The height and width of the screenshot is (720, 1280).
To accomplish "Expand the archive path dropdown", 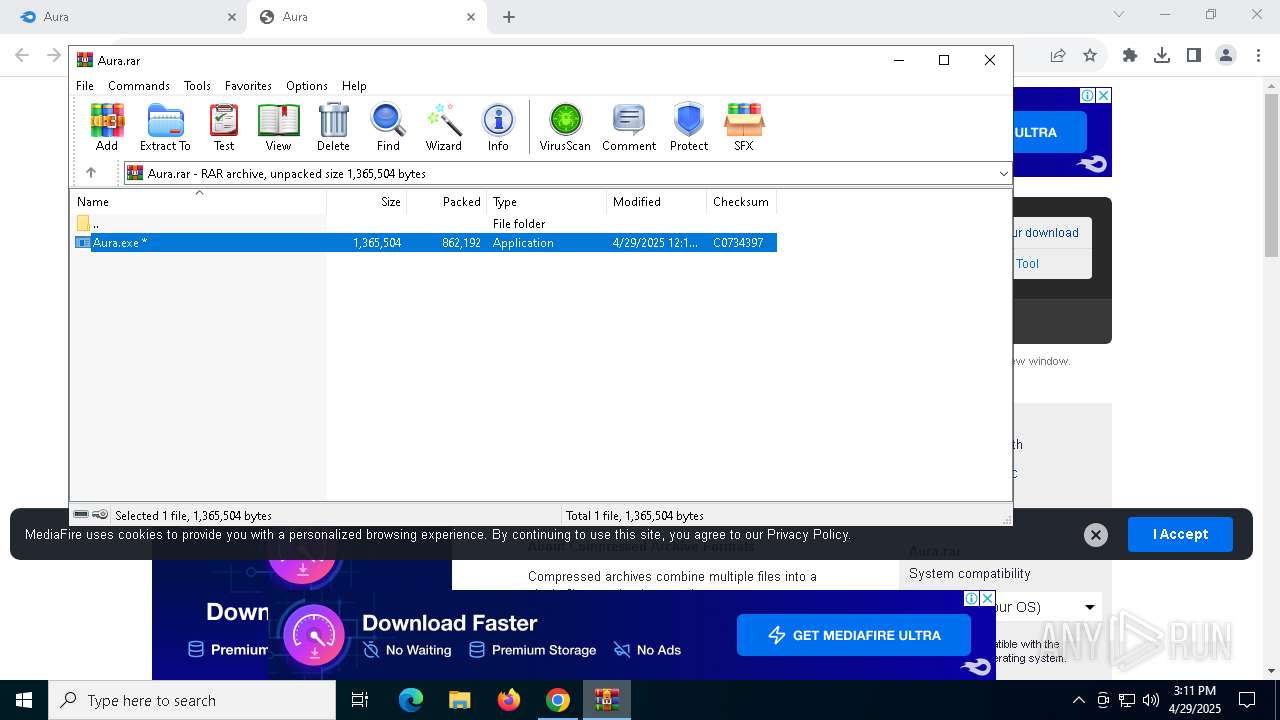I will tap(1003, 174).
